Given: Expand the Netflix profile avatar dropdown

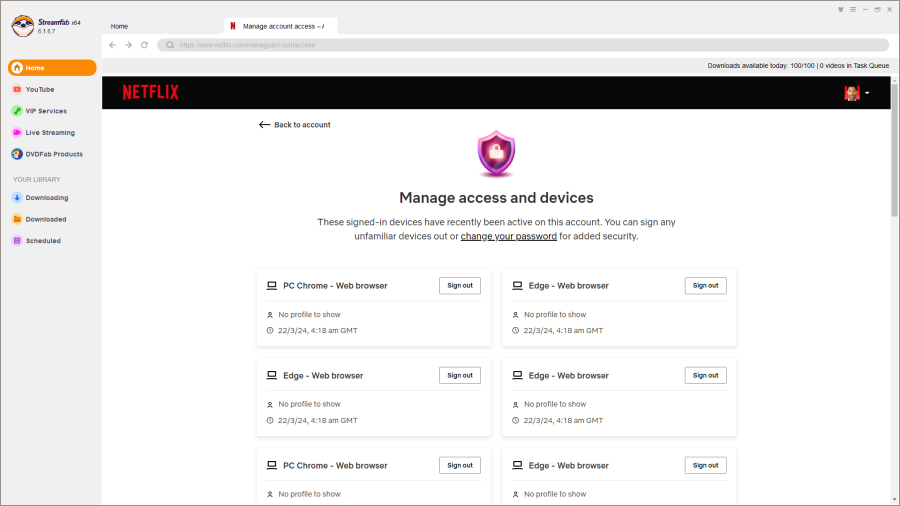Looking at the screenshot, I should [x=856, y=93].
